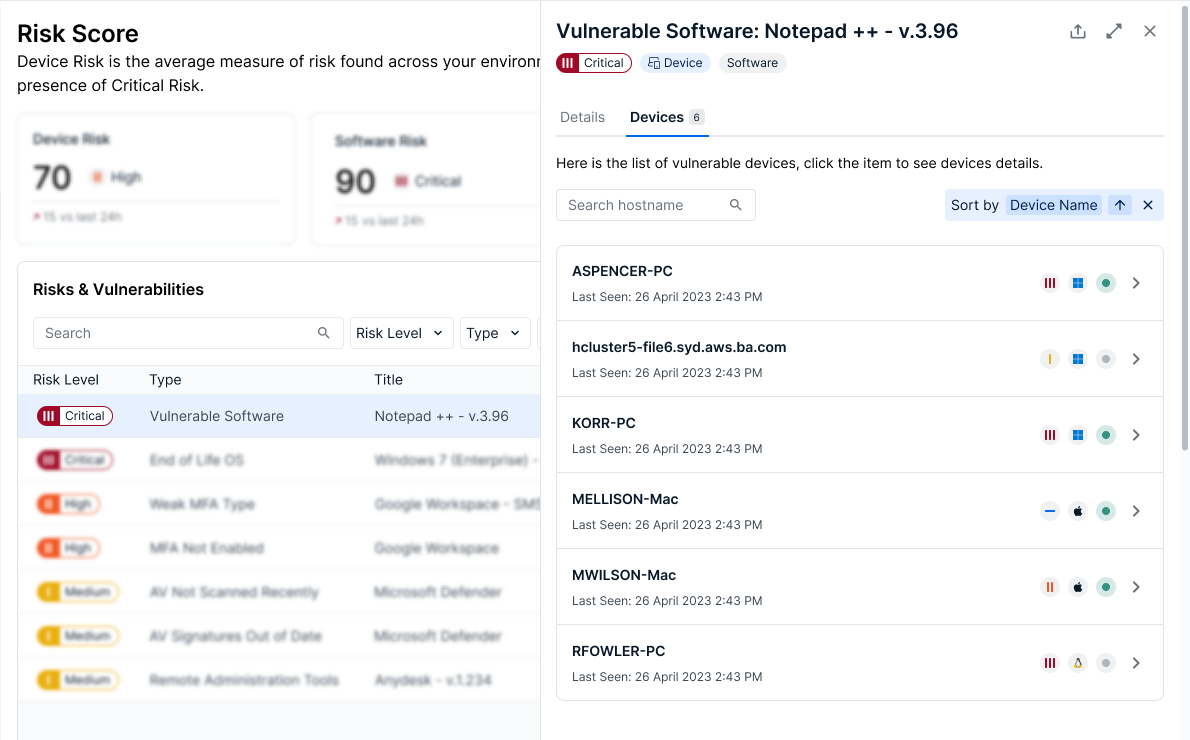This screenshot has height=740, width=1190.
Task: Click the panel vertical scrollbar
Action: pos(1185,228)
